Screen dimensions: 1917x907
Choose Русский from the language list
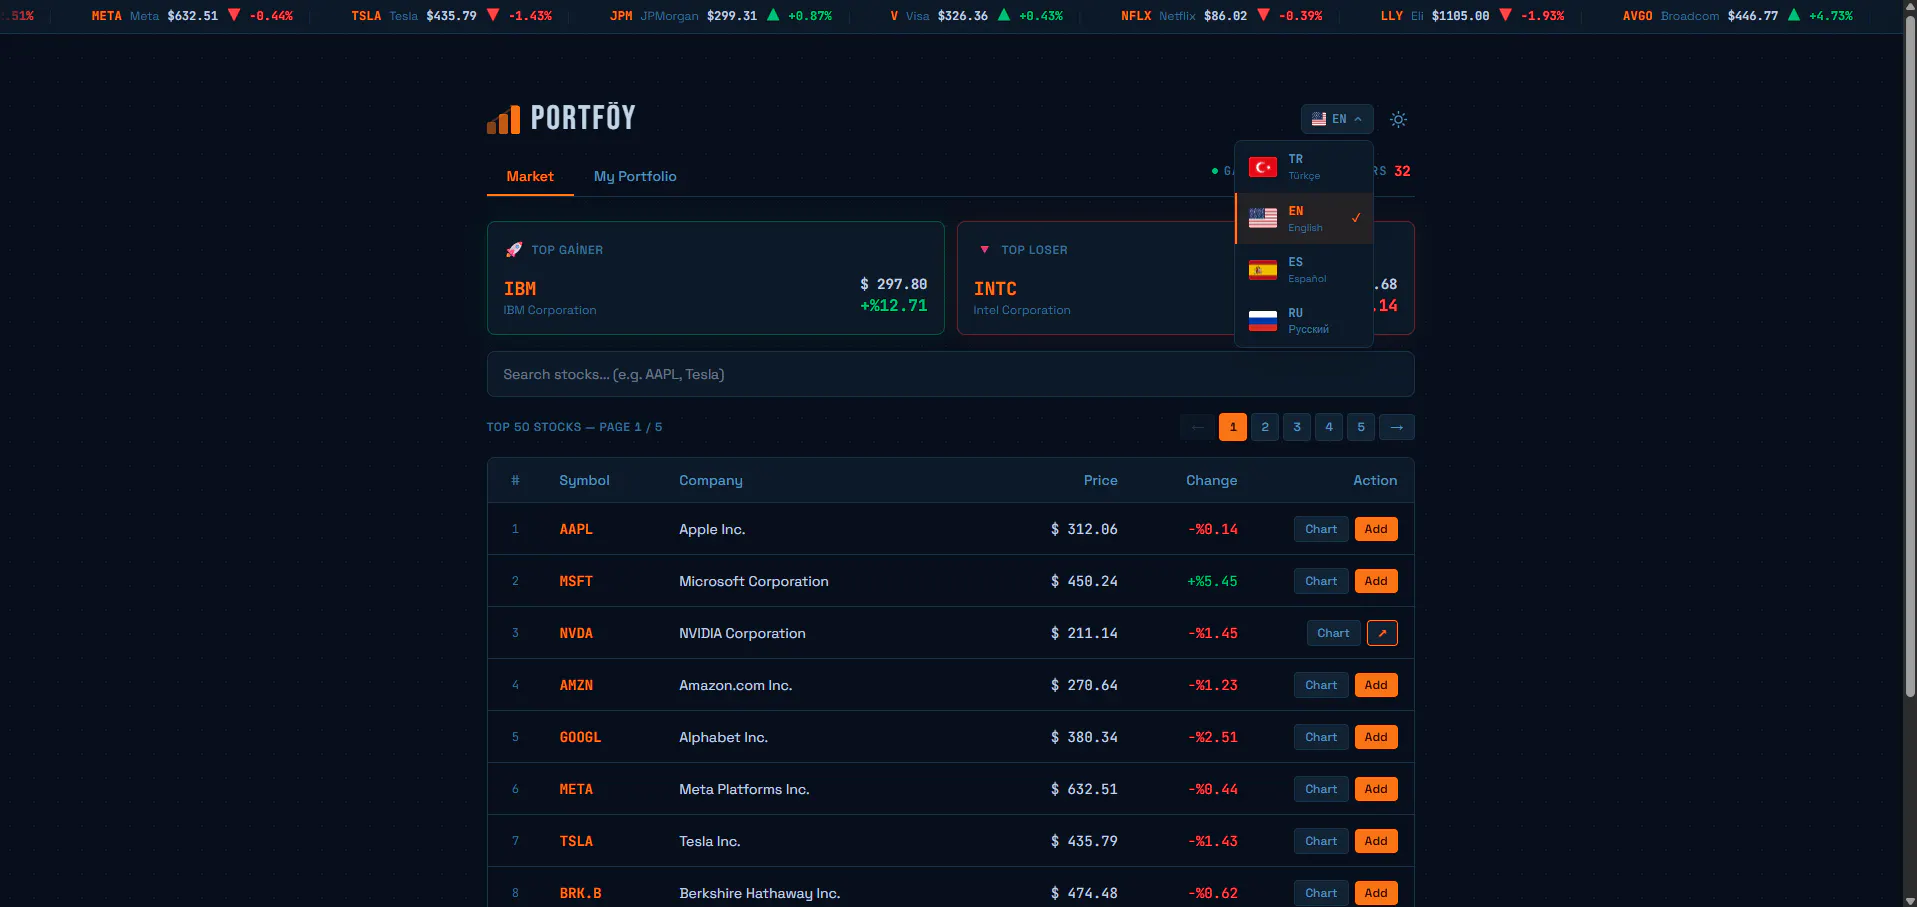coord(1304,321)
